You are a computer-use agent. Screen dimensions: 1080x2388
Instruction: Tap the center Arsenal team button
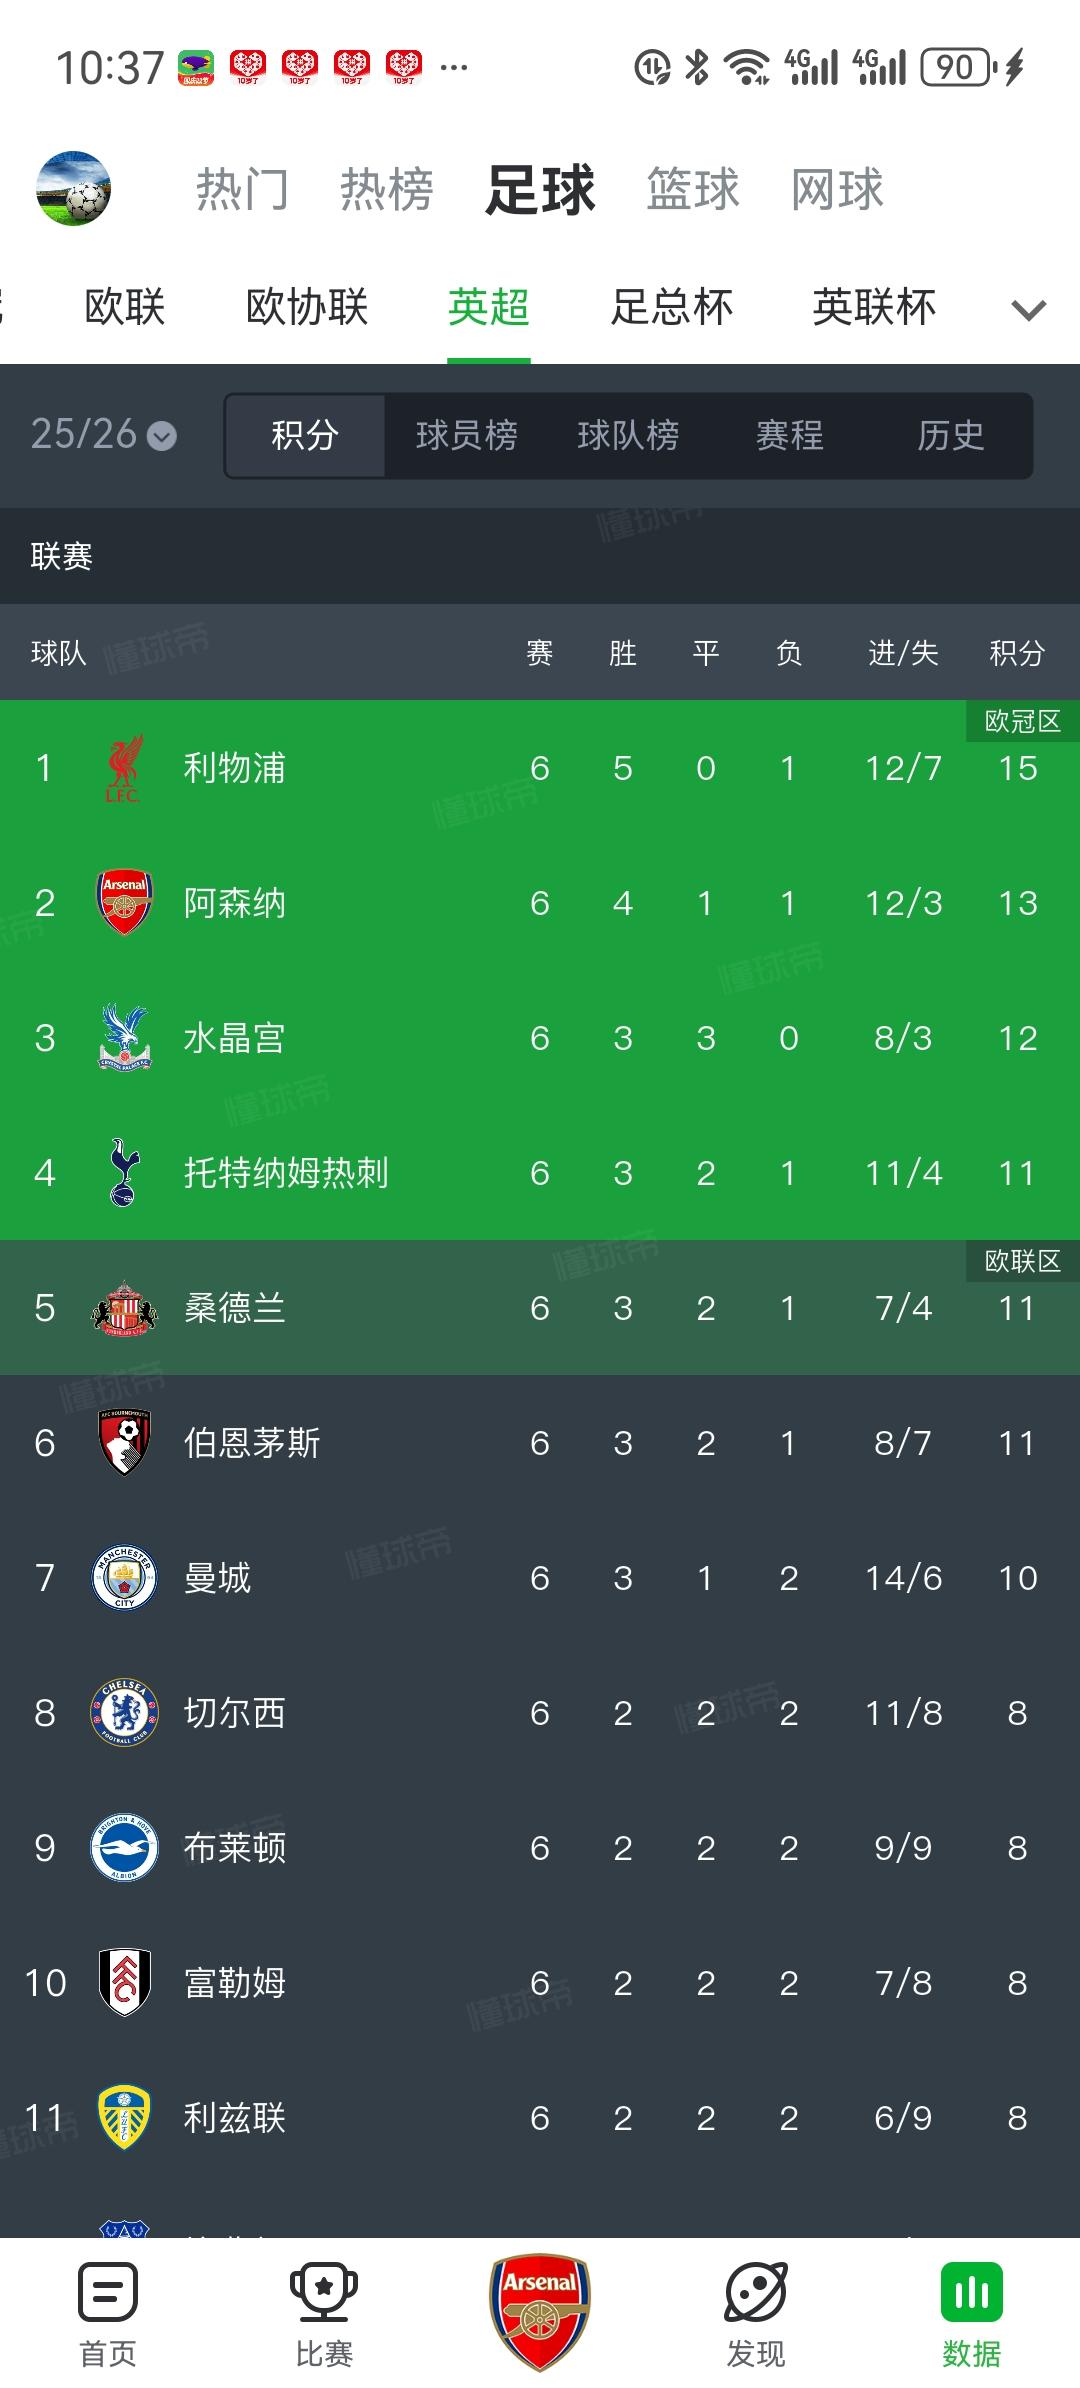click(540, 2311)
